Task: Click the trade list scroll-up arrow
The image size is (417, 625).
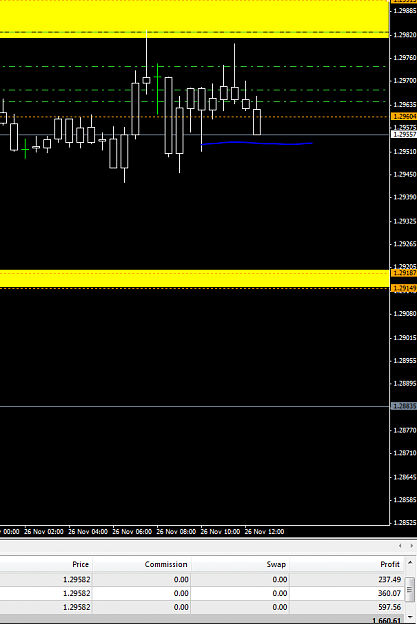Action: [410, 562]
